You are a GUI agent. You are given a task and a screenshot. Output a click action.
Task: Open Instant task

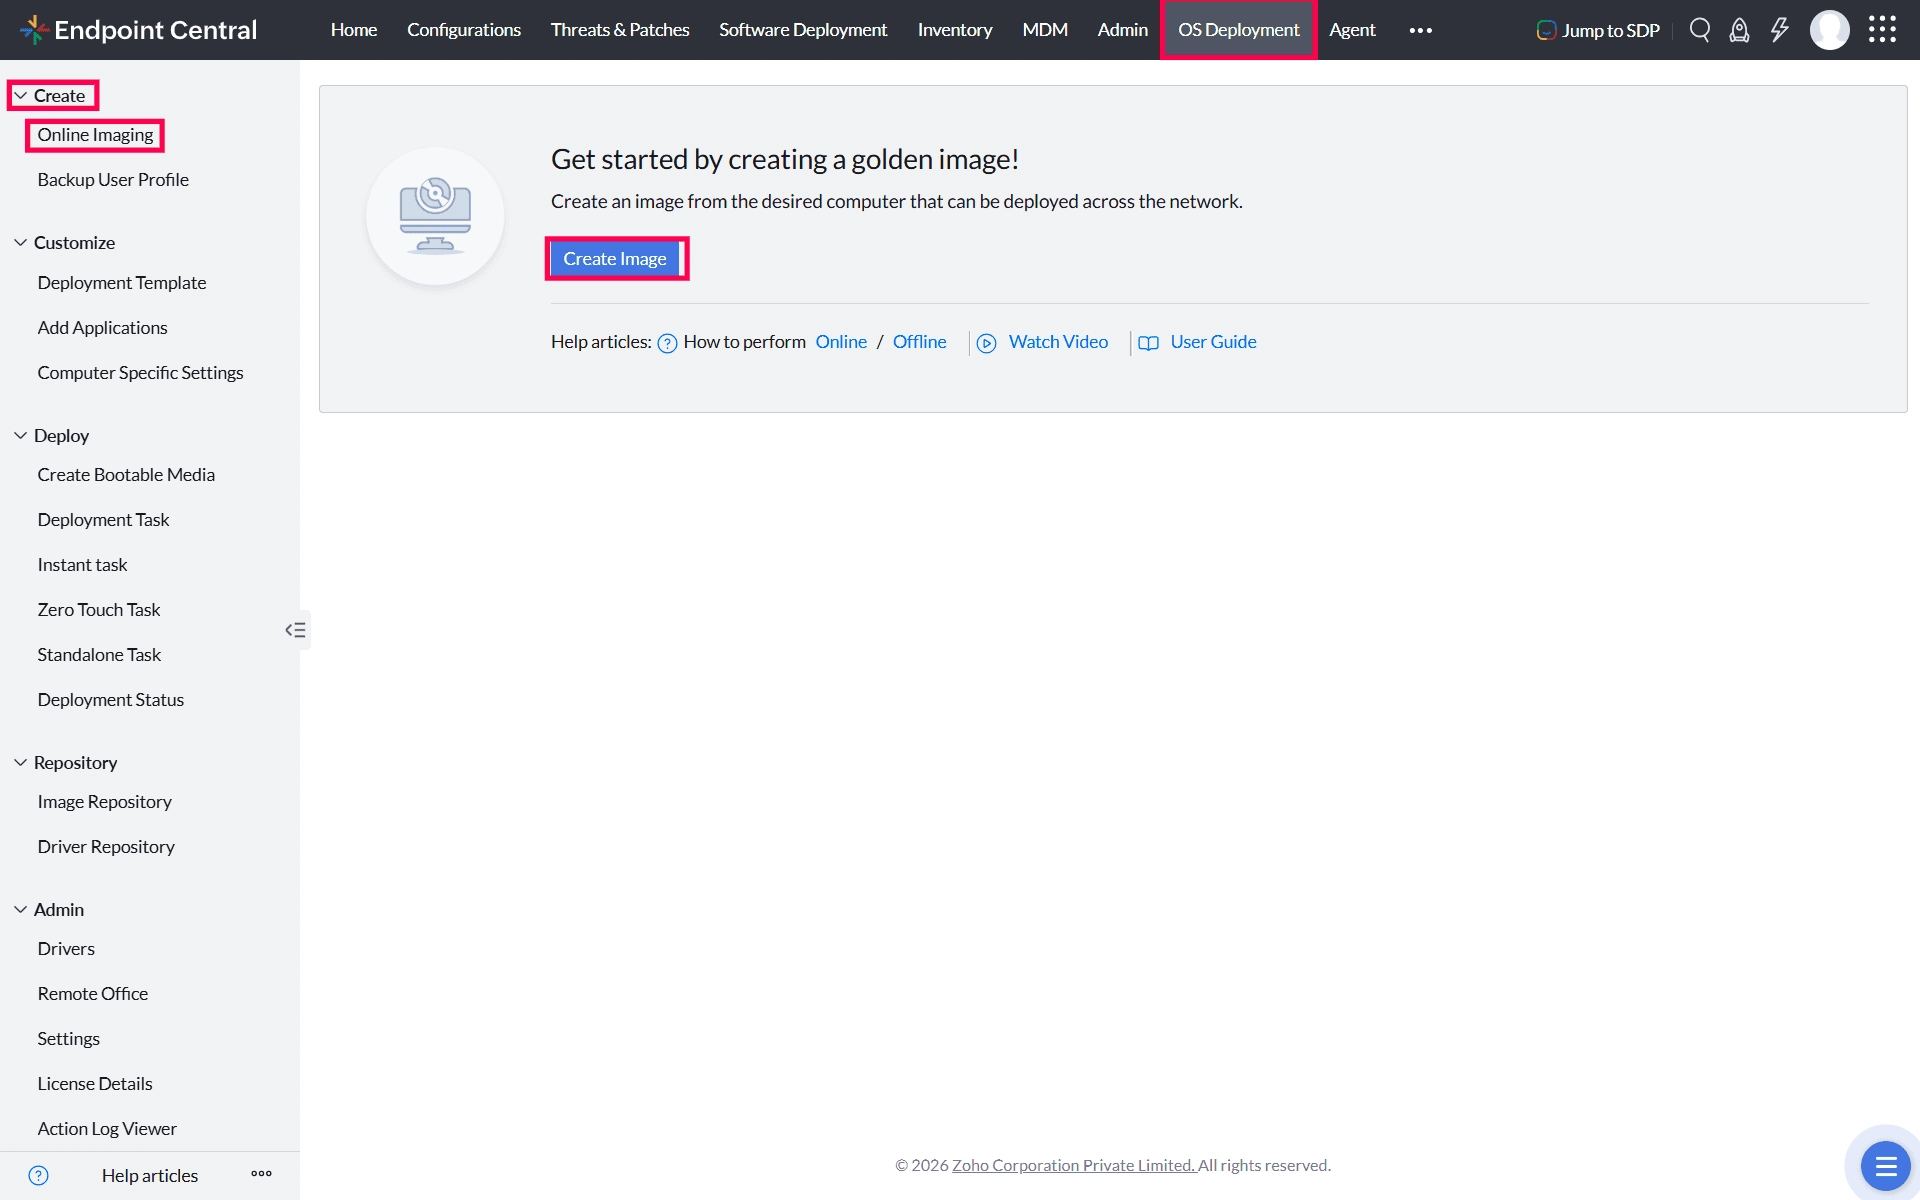pyautogui.click(x=82, y=565)
